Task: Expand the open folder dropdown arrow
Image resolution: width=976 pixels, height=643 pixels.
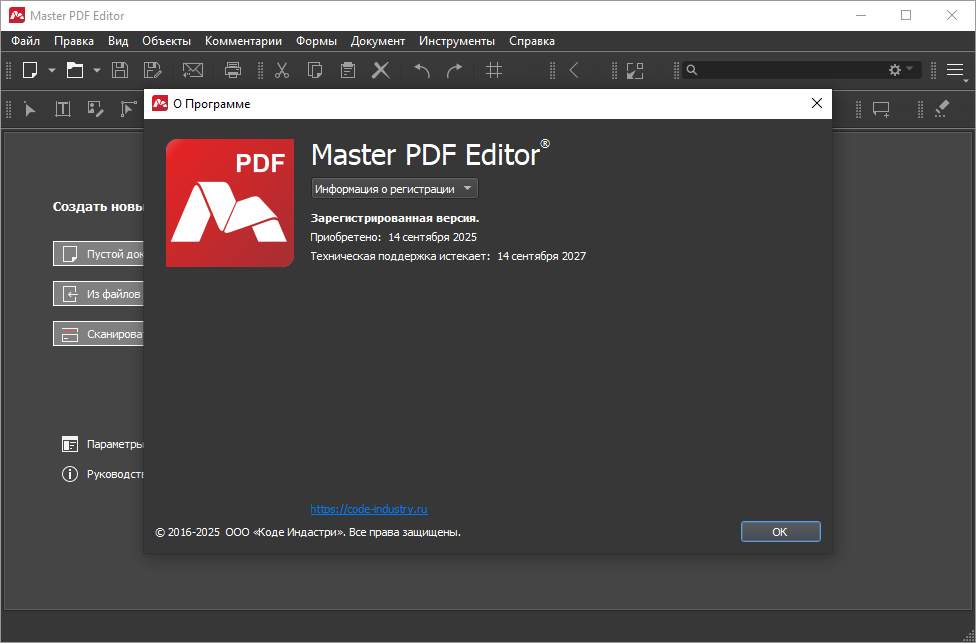Action: coord(96,70)
